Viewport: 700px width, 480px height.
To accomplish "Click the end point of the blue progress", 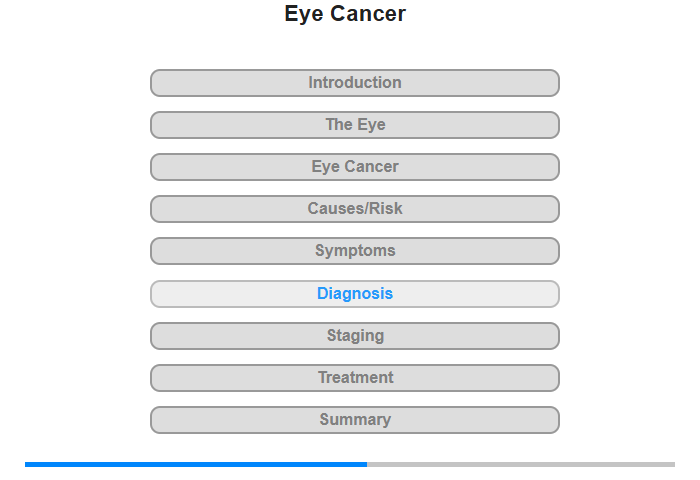I will 366,464.
